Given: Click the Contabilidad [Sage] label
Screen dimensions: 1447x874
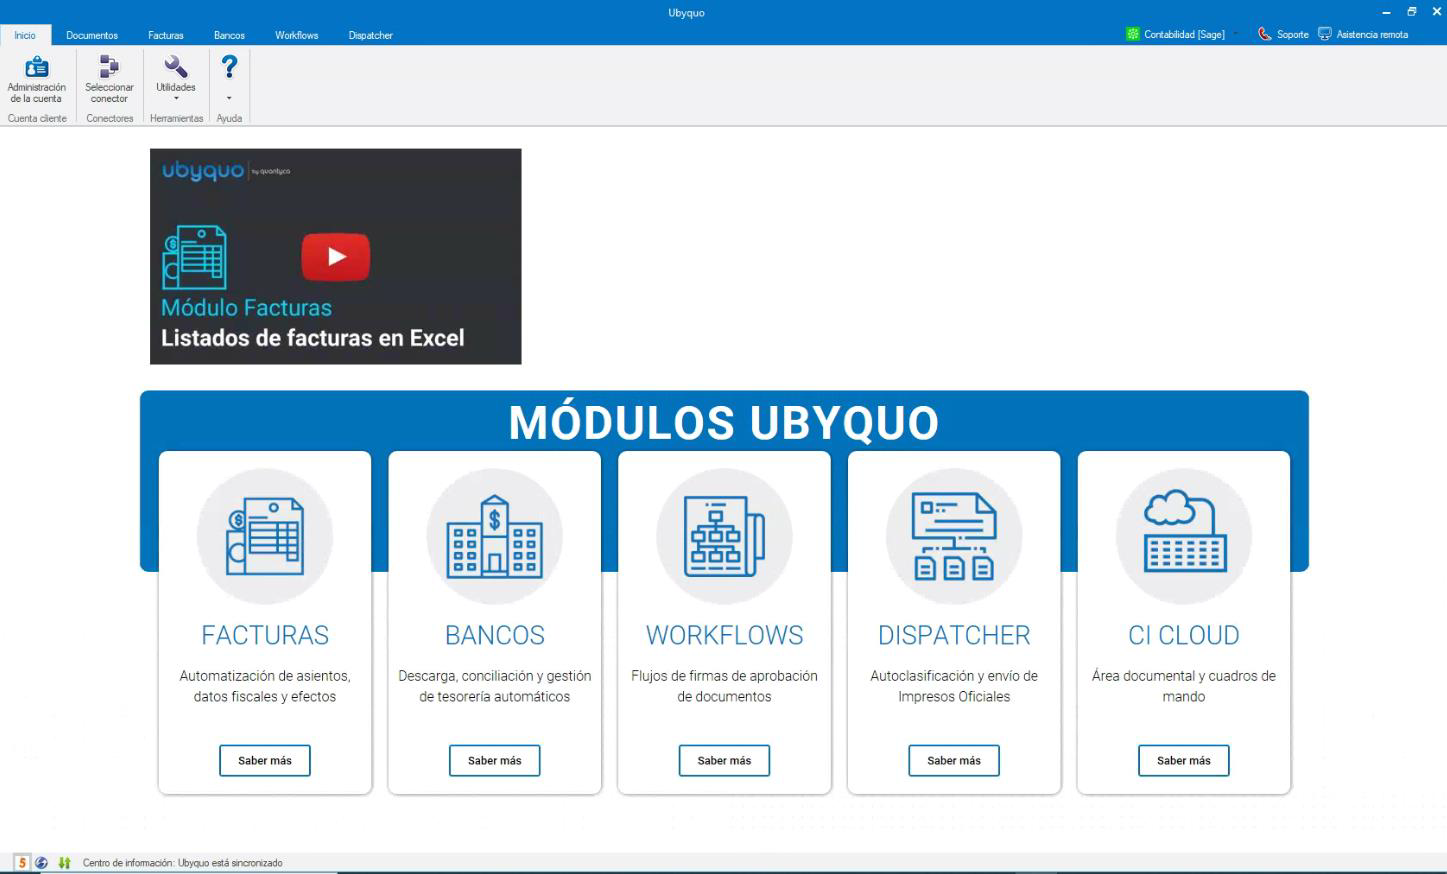Looking at the screenshot, I should 1185,35.
